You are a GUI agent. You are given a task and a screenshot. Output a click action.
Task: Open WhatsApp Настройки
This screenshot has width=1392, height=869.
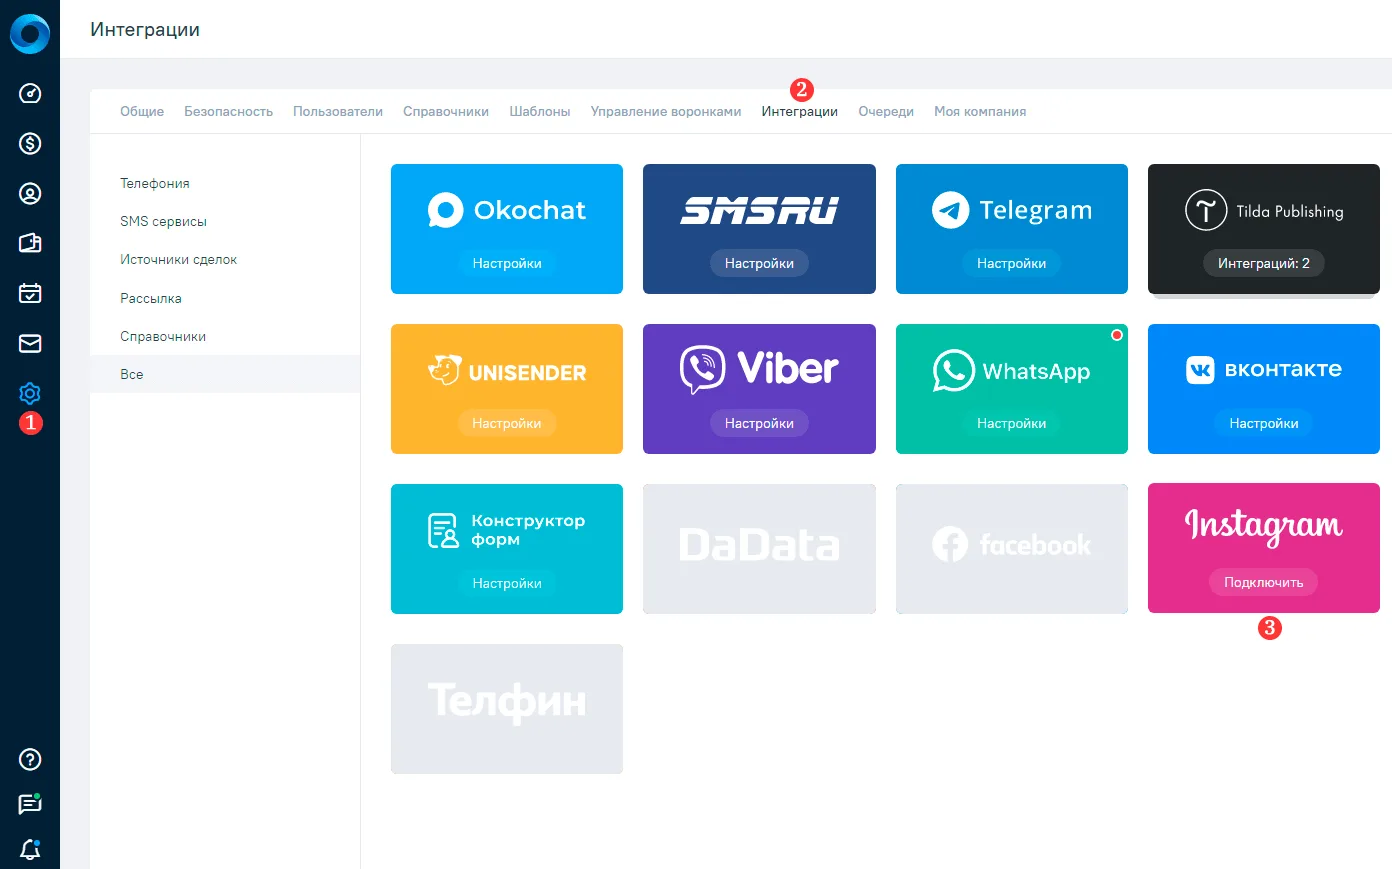[x=1012, y=423]
